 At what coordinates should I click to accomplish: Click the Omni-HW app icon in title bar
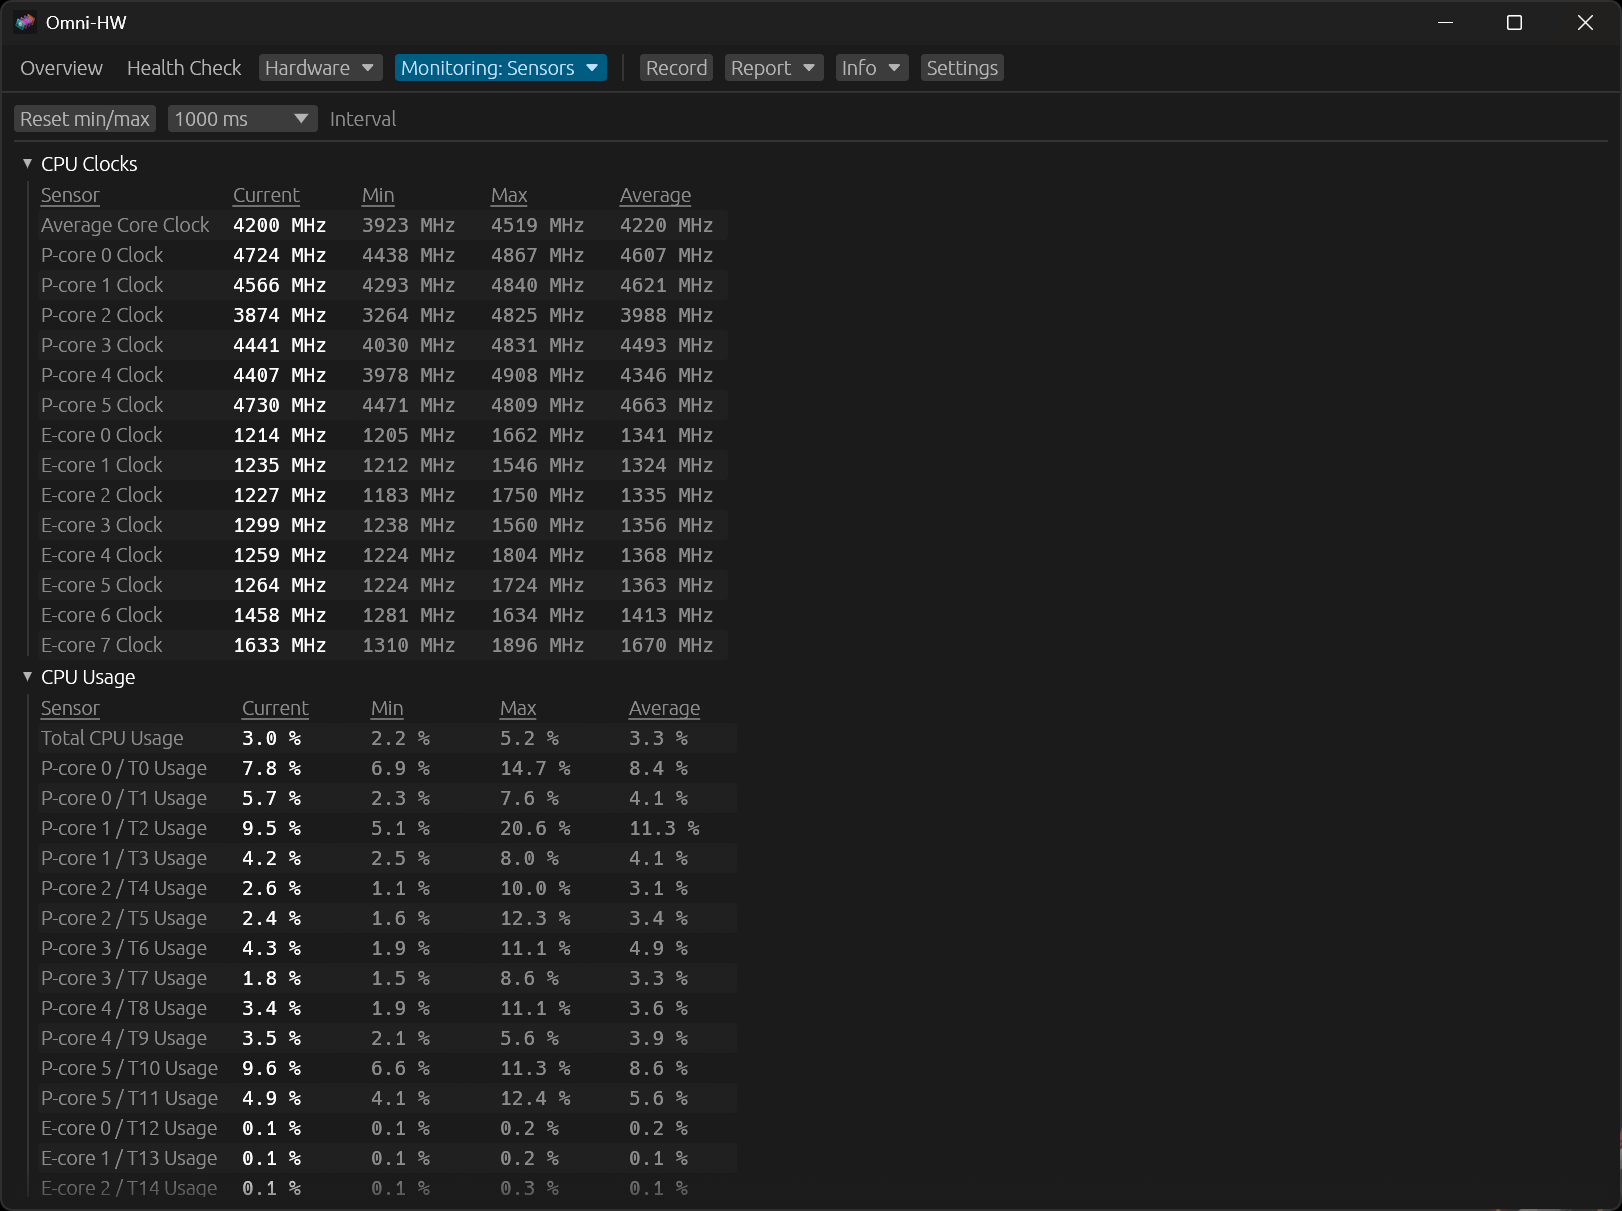[25, 22]
